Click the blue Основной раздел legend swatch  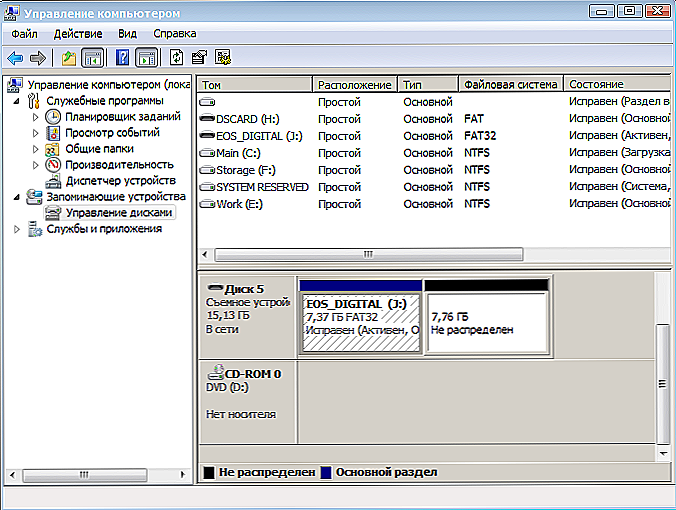click(326, 472)
